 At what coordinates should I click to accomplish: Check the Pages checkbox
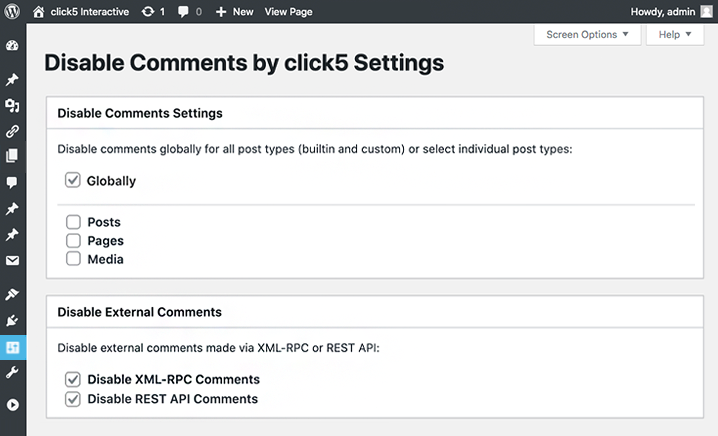click(x=73, y=240)
